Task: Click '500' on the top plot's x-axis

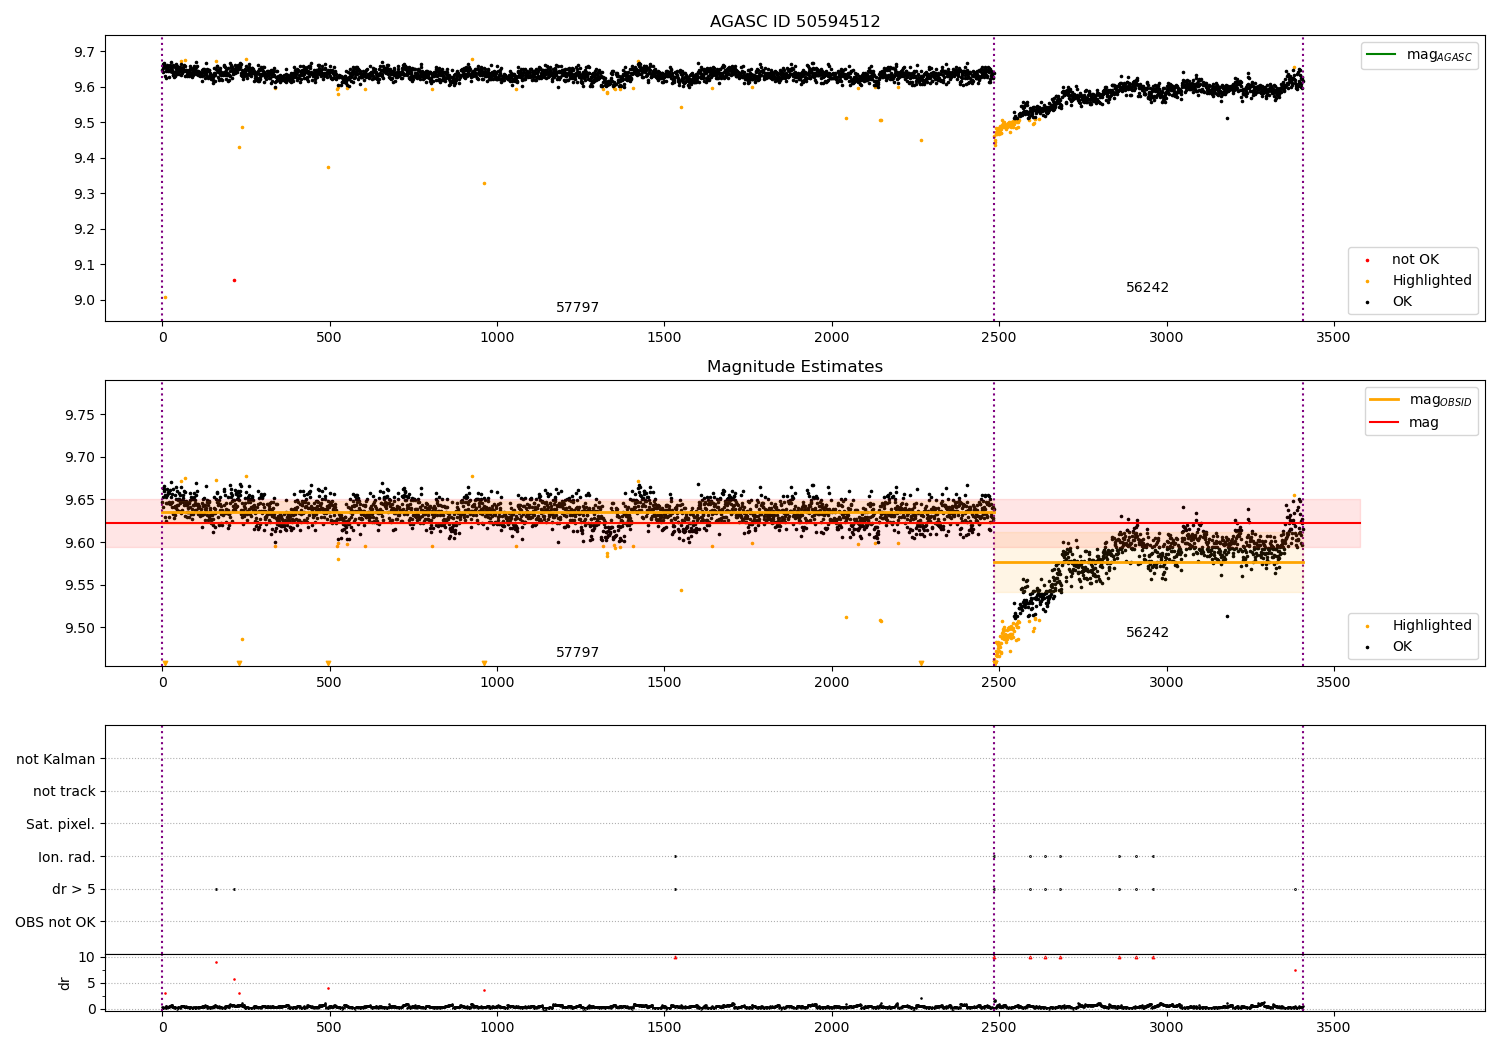Action: (329, 338)
